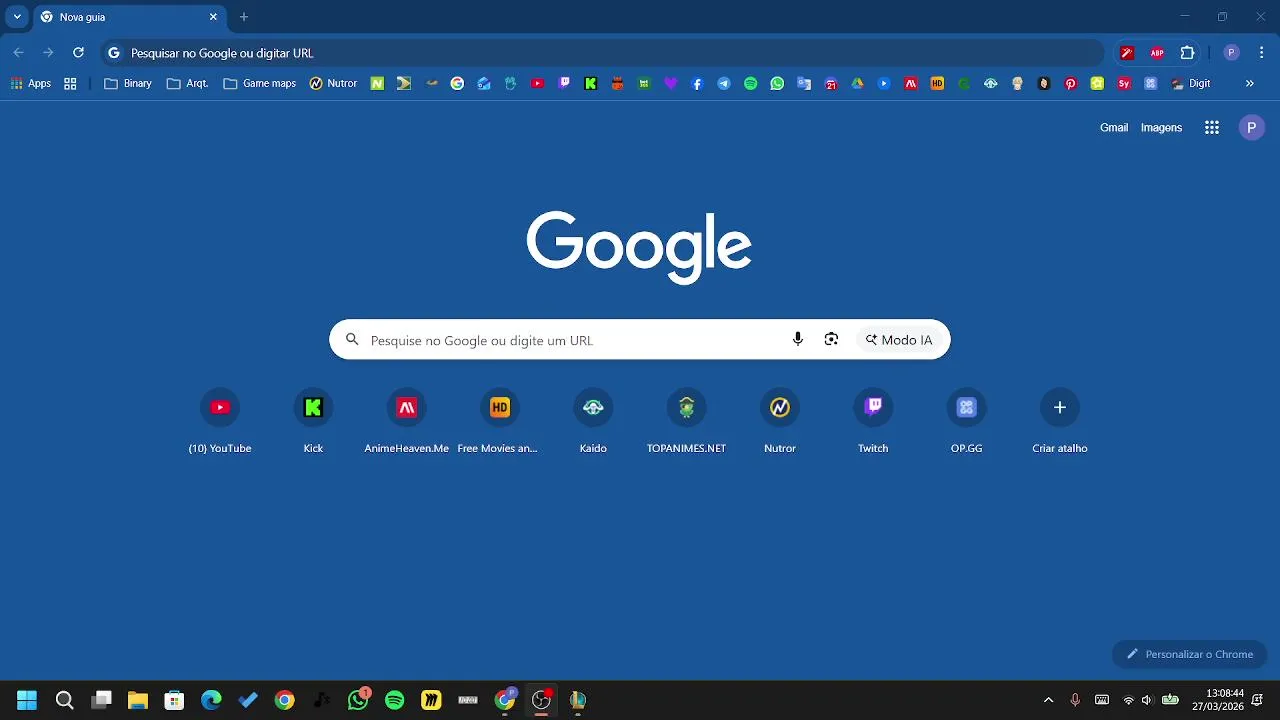
Task: Open the Chrome profile P button in the toolbar
Action: click(1232, 53)
